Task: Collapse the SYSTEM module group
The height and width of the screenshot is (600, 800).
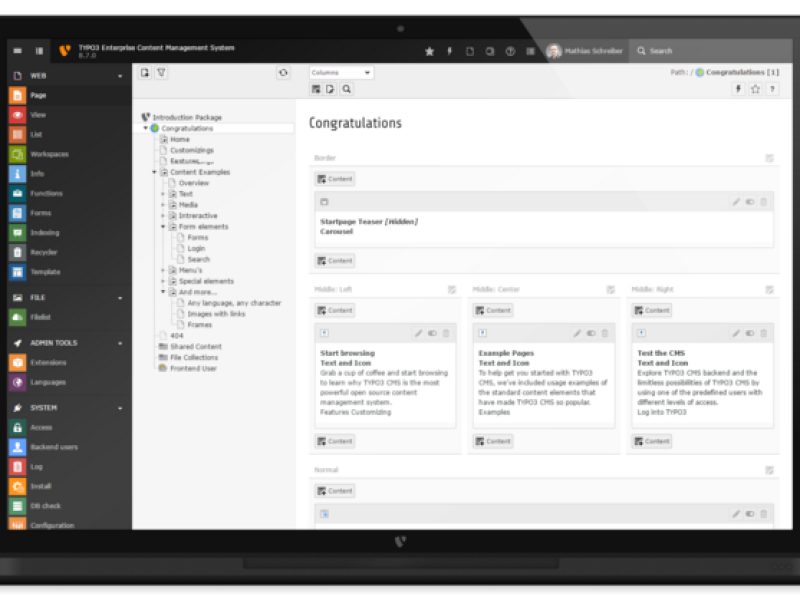Action: coord(120,408)
